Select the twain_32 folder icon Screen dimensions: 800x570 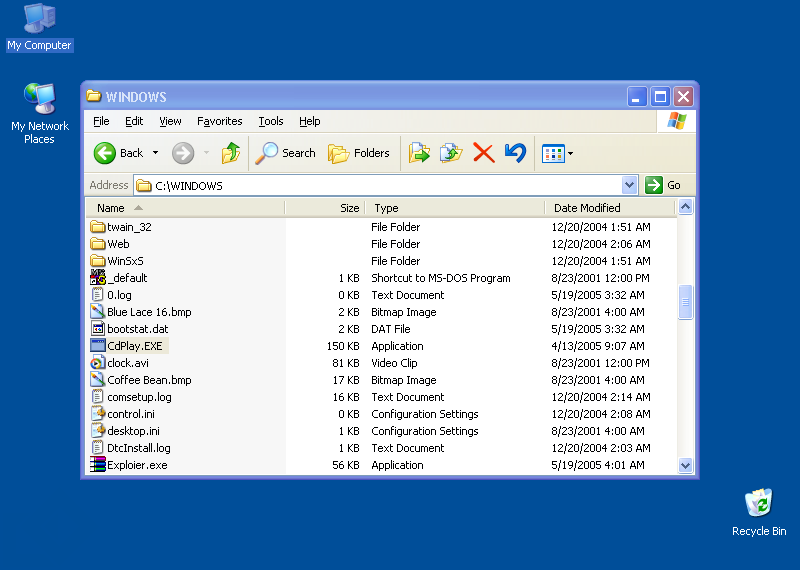pos(97,227)
